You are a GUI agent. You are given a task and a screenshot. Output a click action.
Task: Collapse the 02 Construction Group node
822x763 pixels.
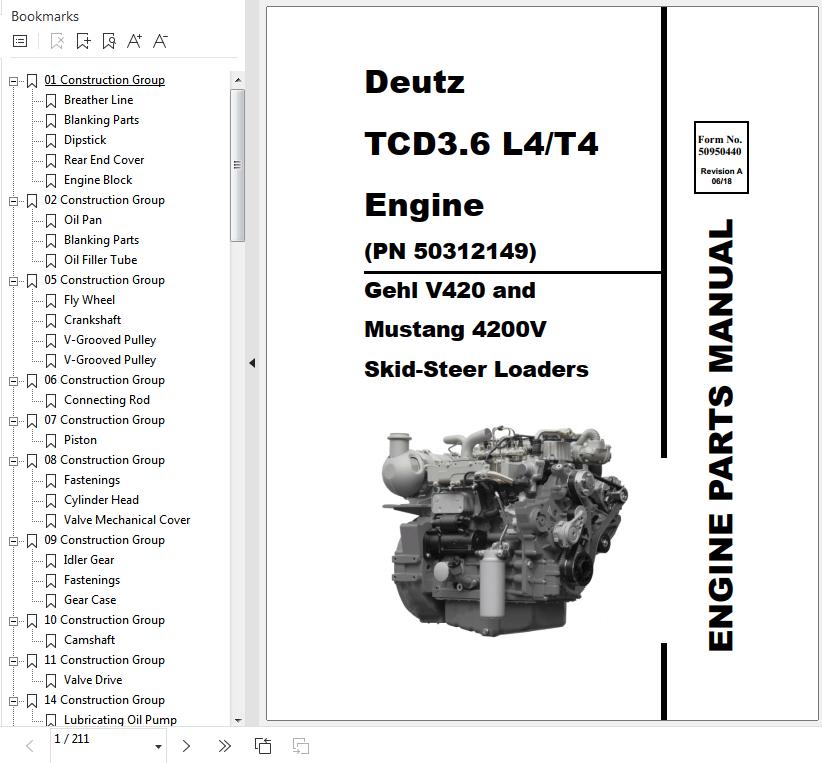[x=13, y=201]
